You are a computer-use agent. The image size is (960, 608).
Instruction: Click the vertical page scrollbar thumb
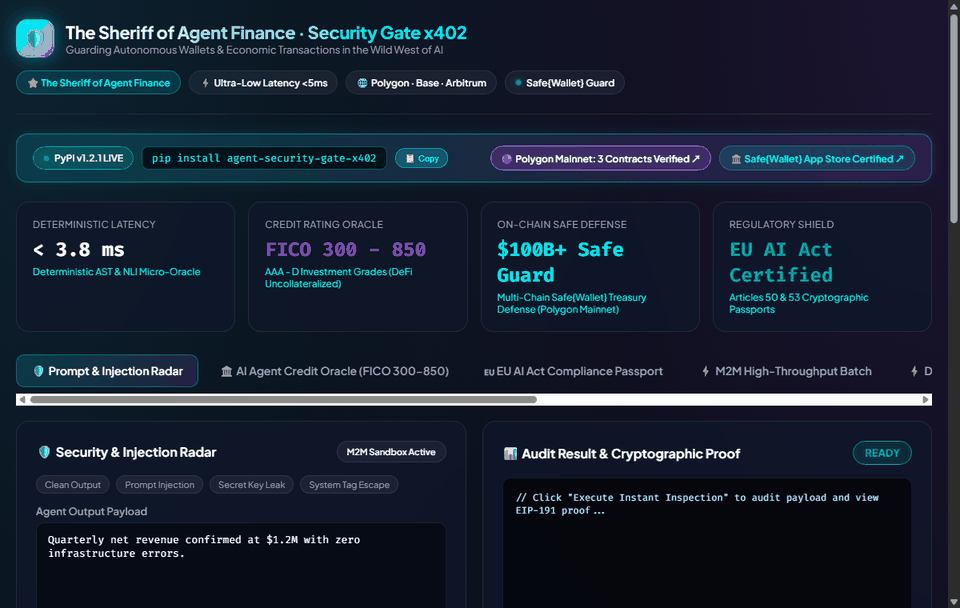click(954, 118)
